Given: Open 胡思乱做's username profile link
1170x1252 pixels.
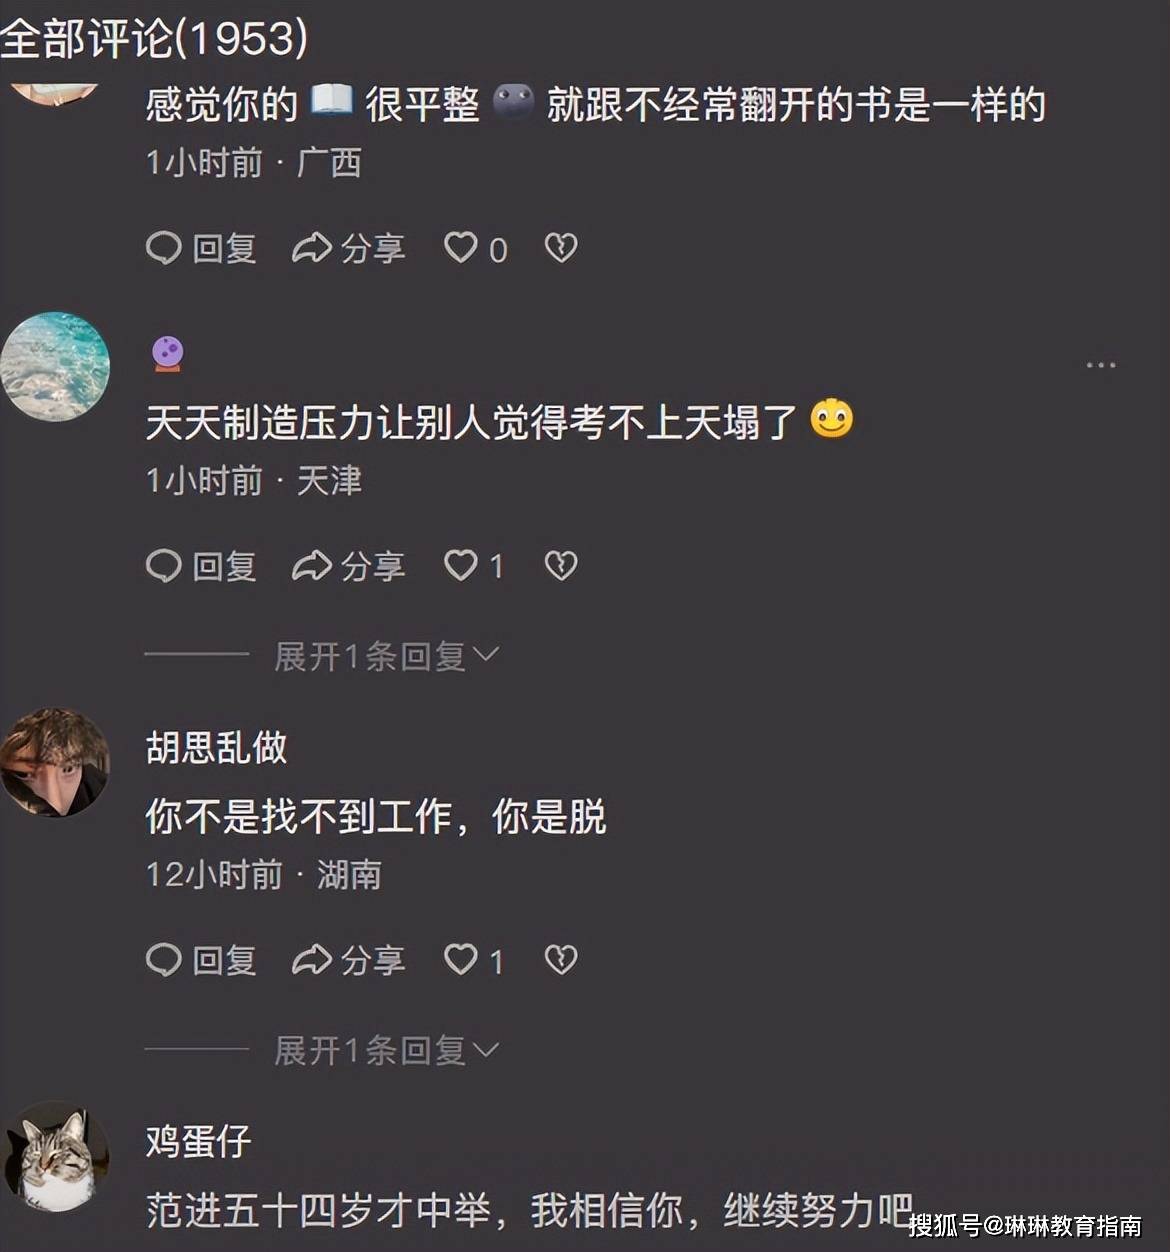Looking at the screenshot, I should (x=217, y=747).
